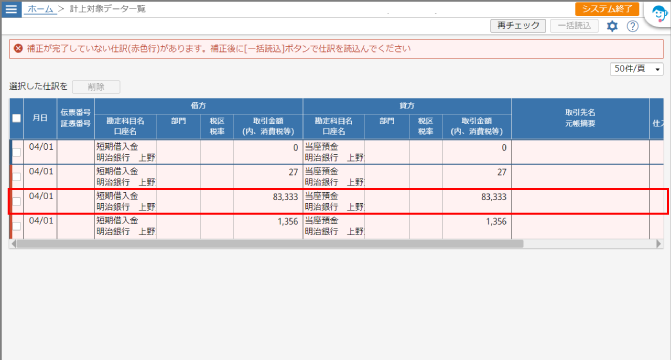Check the row with amount 27
This screenshot has width=671, height=360.
pos(17,176)
